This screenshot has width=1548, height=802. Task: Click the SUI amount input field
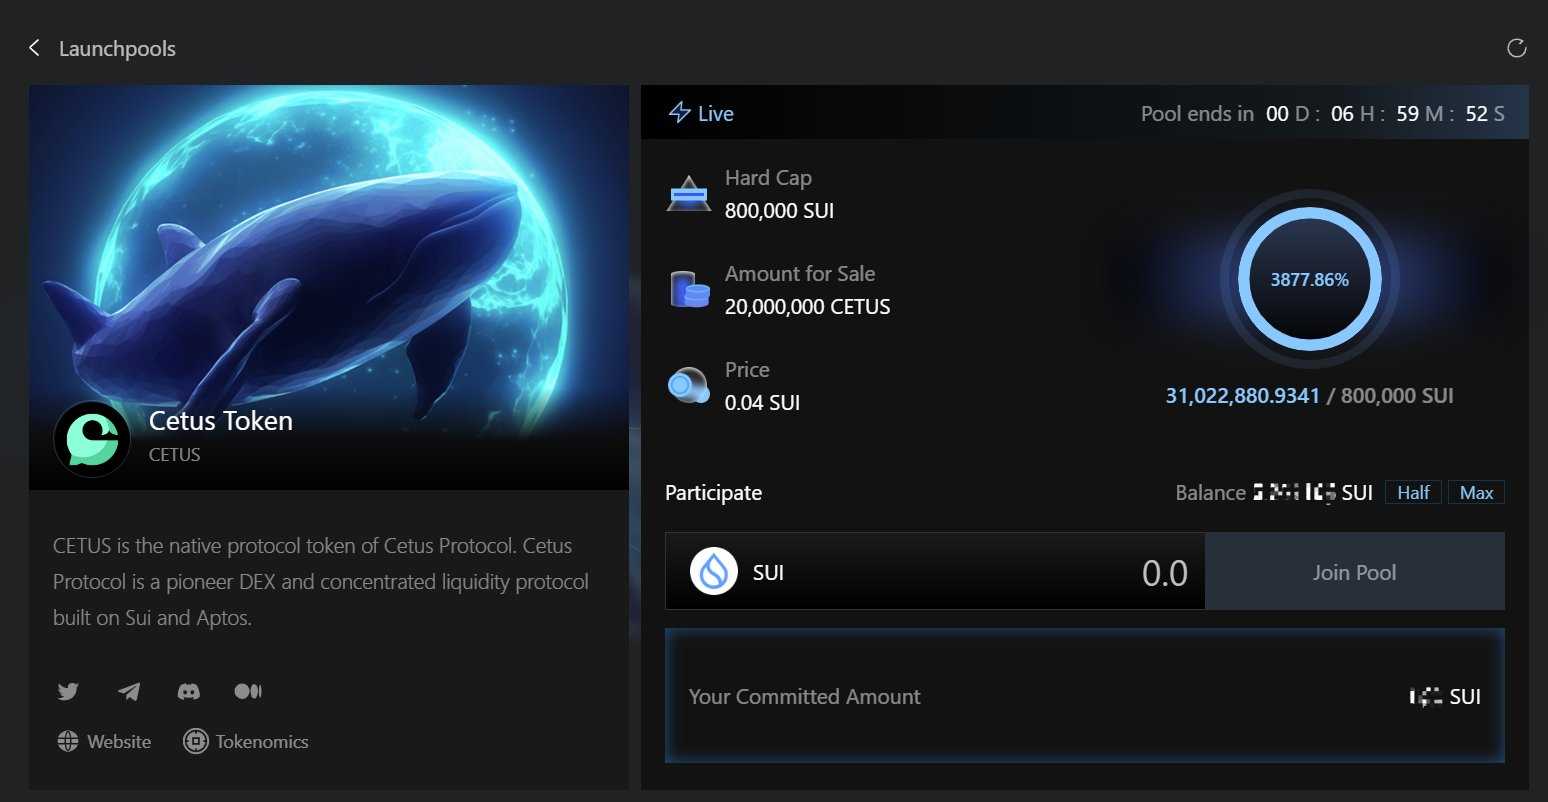1000,572
